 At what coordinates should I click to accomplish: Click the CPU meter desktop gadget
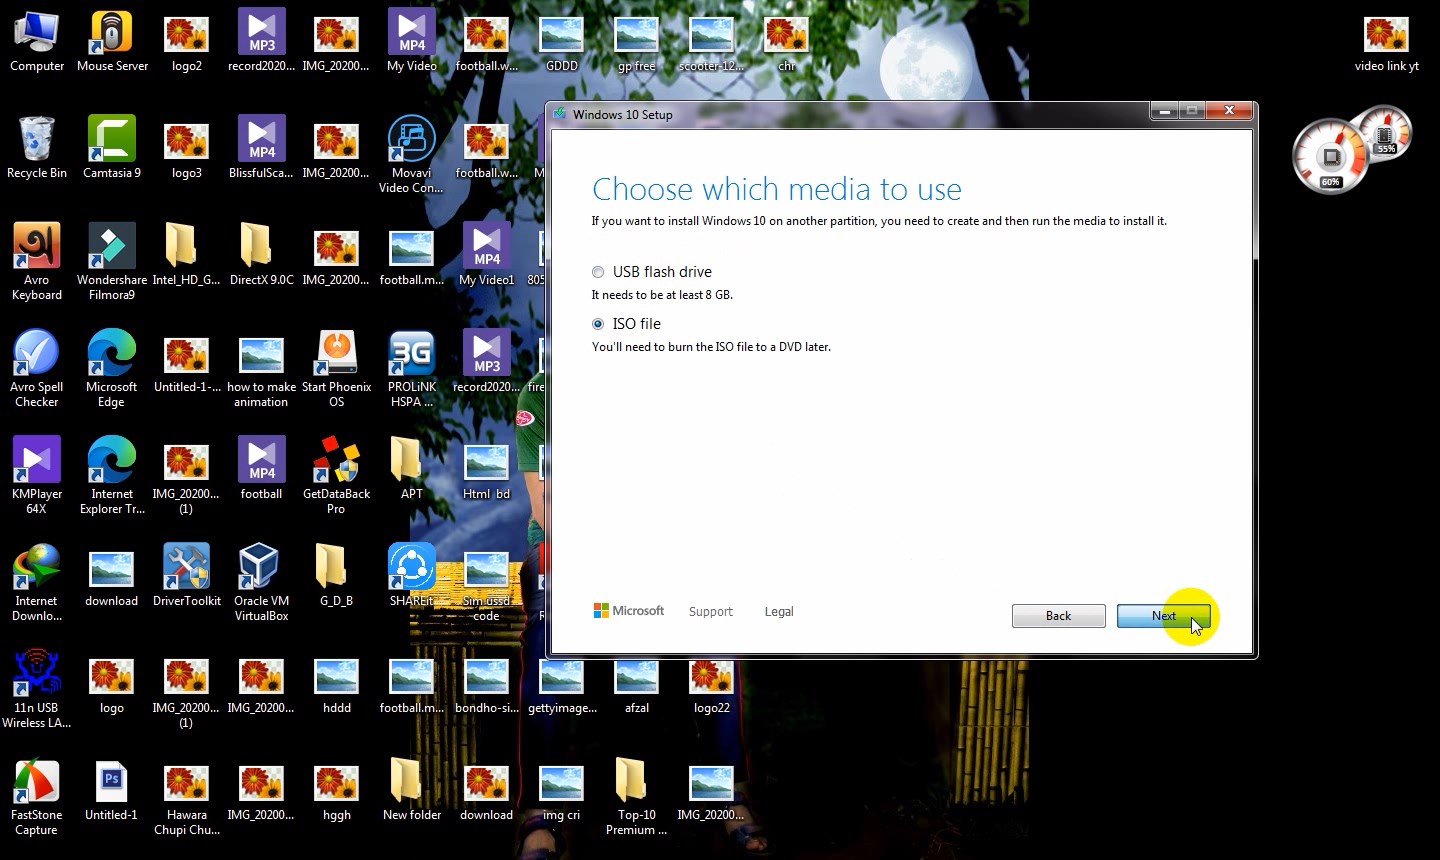pyautogui.click(x=1331, y=158)
